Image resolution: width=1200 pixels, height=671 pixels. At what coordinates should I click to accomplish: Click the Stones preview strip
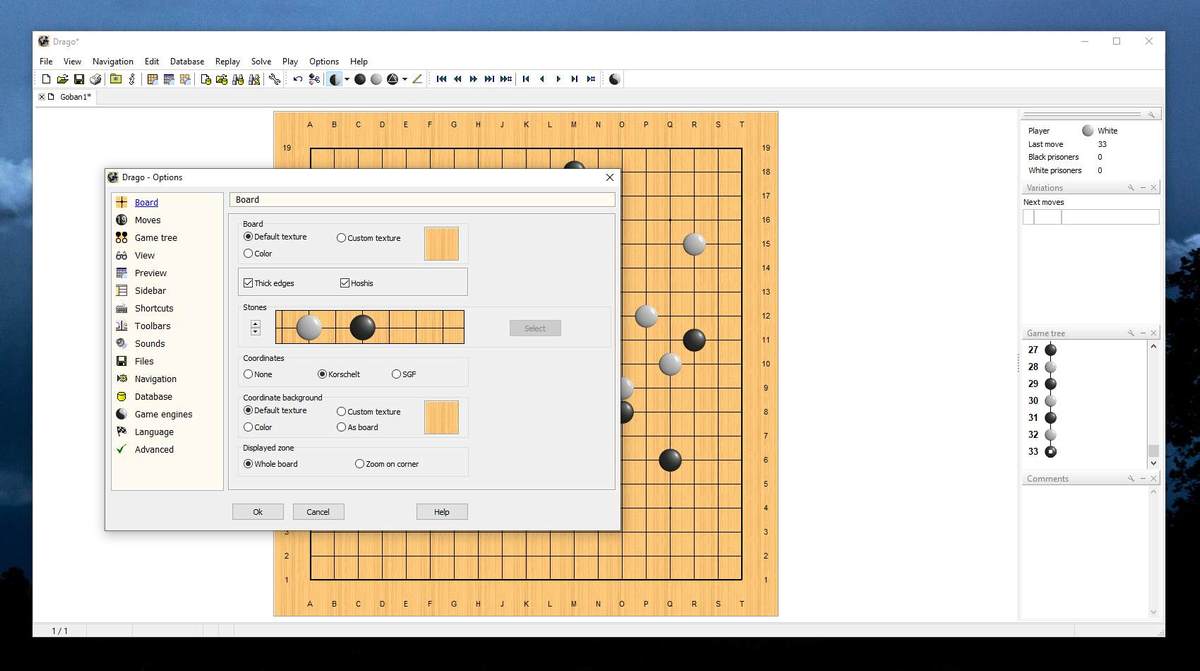(370, 327)
